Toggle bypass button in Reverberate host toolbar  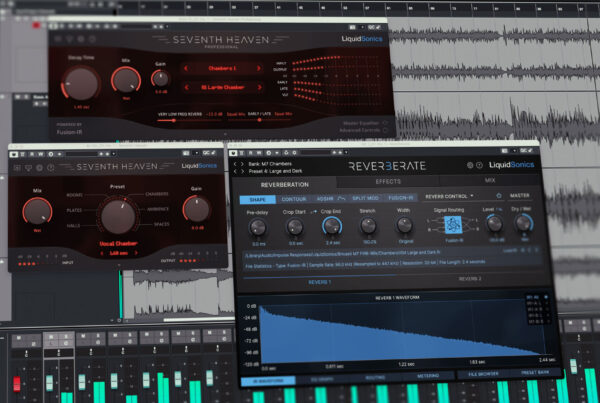pyautogui.click(x=233, y=153)
